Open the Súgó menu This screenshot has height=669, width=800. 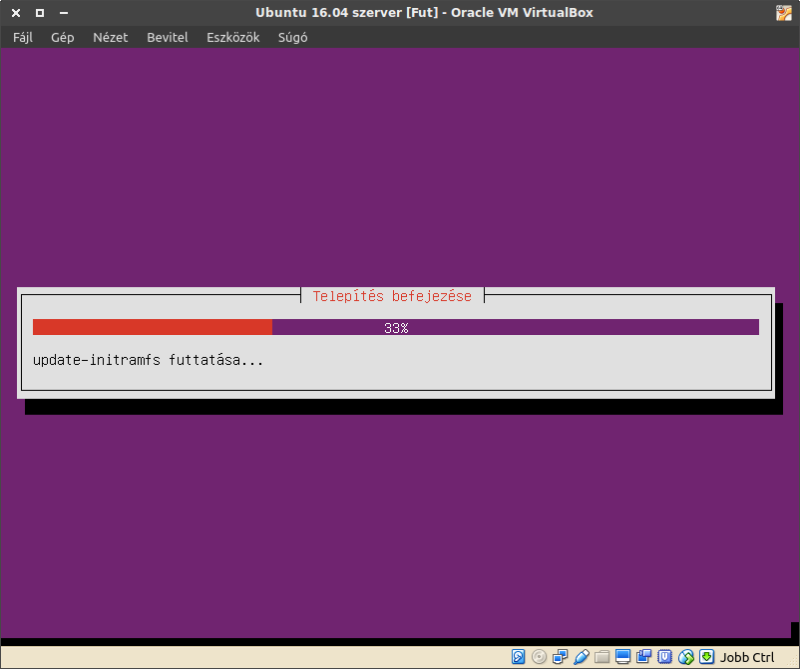point(292,37)
